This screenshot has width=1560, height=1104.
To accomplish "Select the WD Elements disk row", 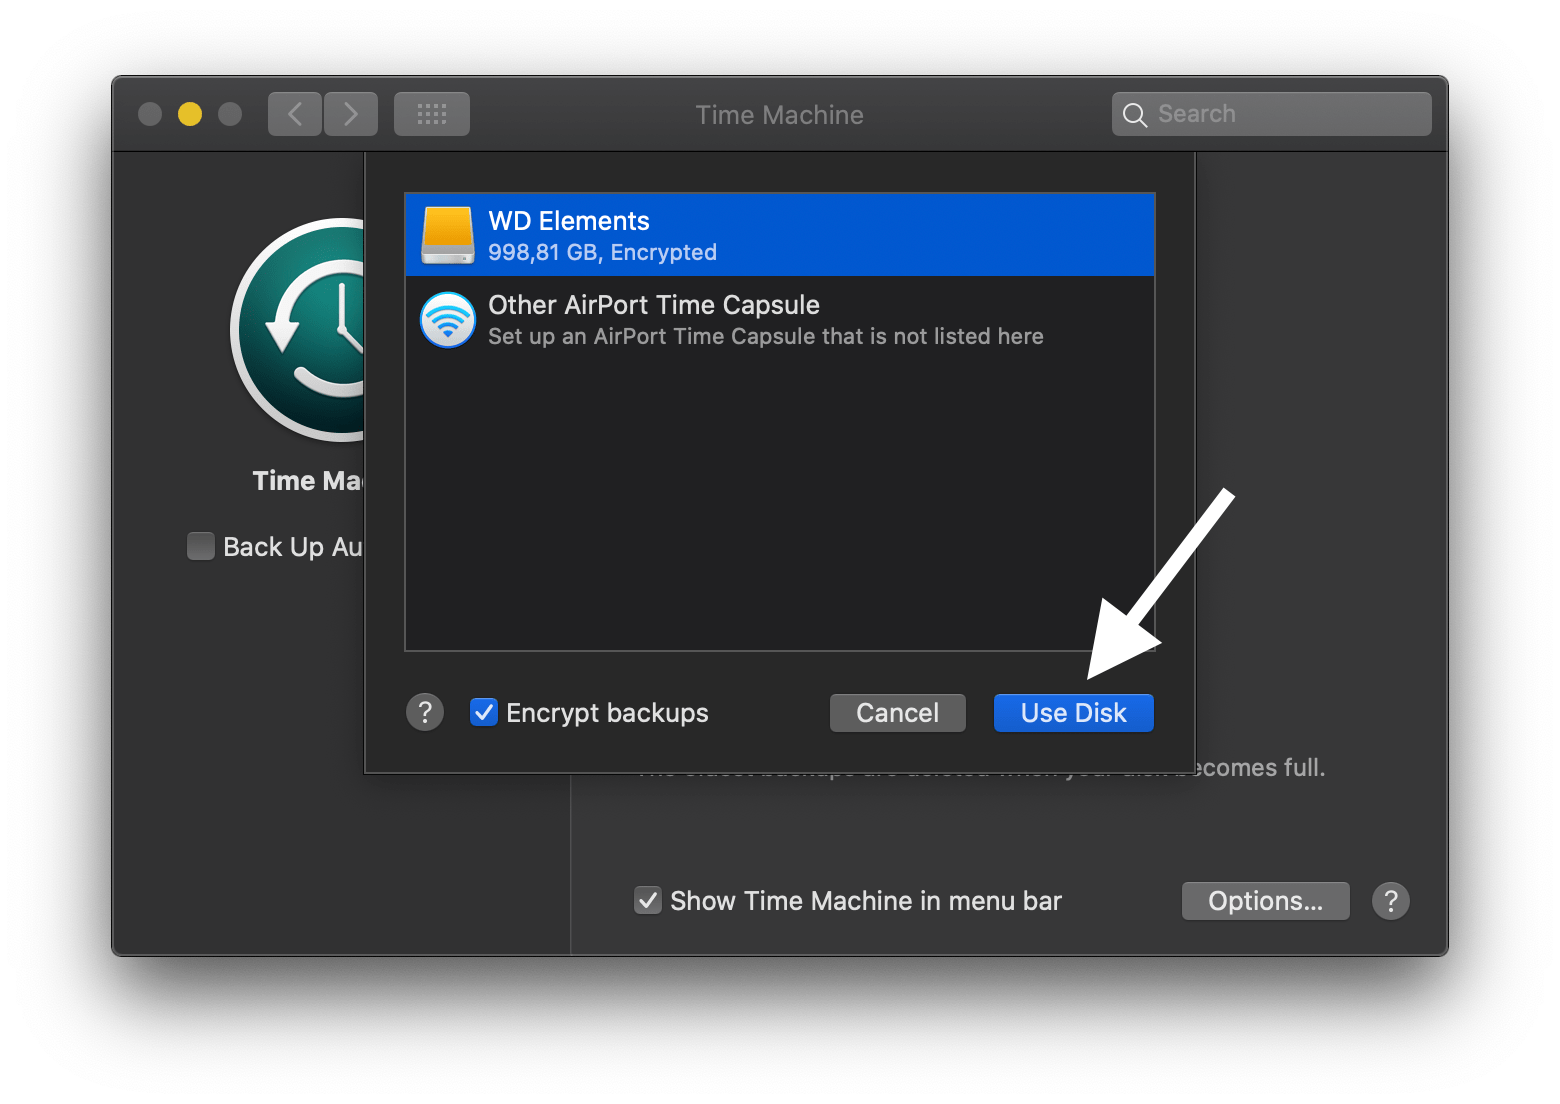I will pyautogui.click(x=780, y=235).
